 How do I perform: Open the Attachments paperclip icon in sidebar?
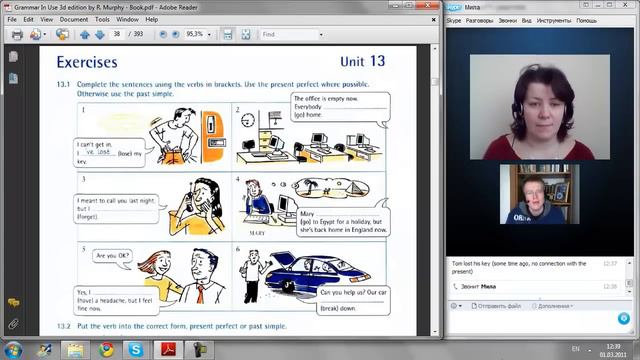tap(13, 324)
